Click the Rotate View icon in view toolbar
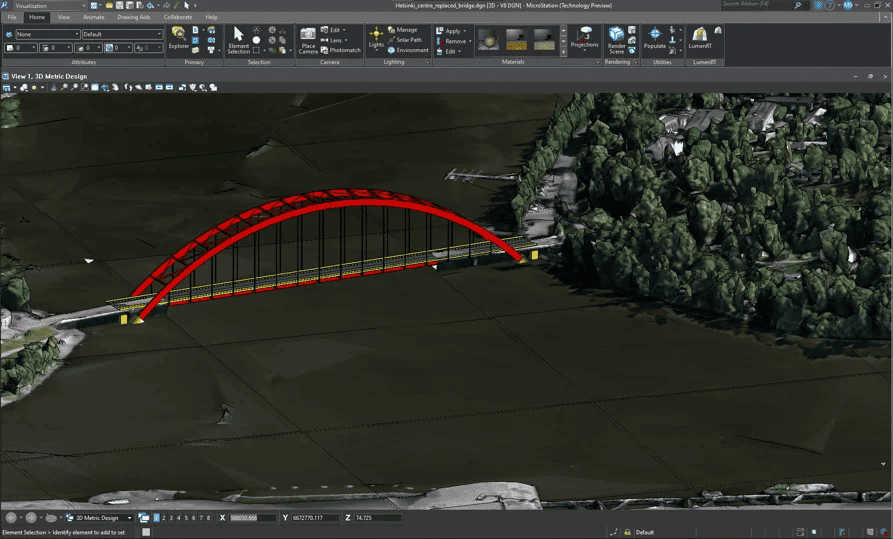893x539 pixels. pos(105,88)
